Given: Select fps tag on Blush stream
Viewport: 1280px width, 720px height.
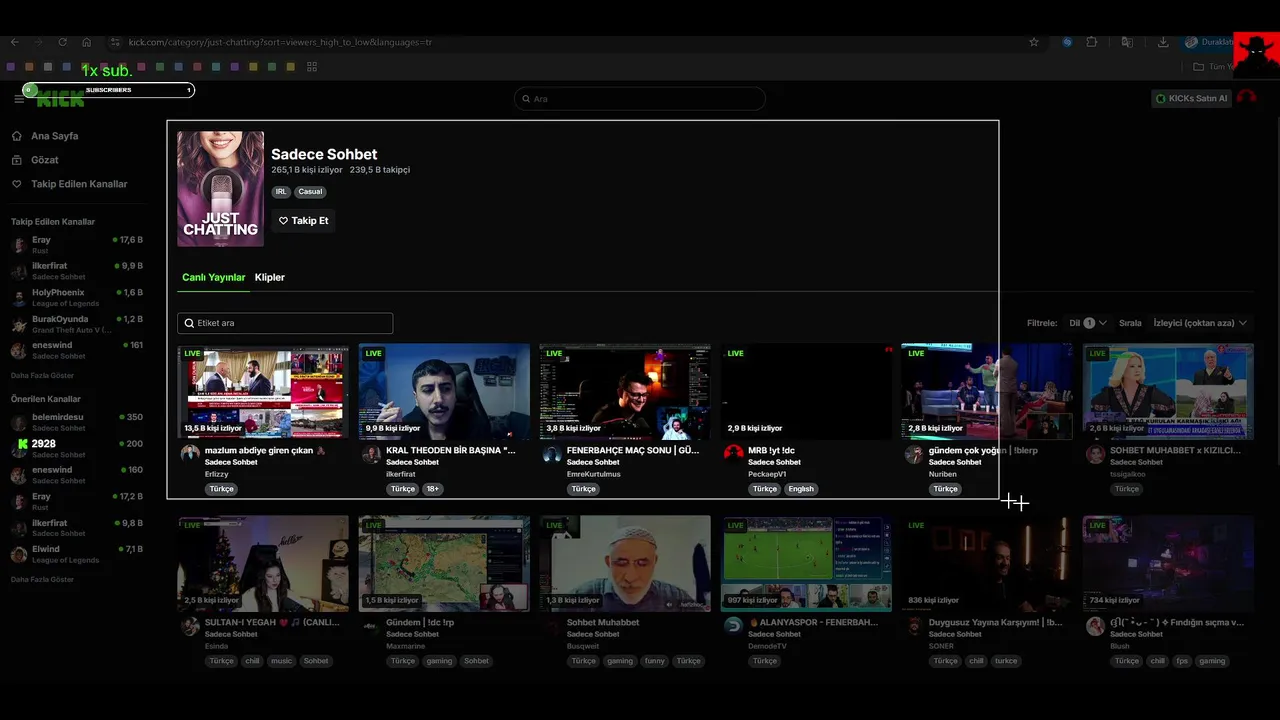Looking at the screenshot, I should (x=1182, y=661).
